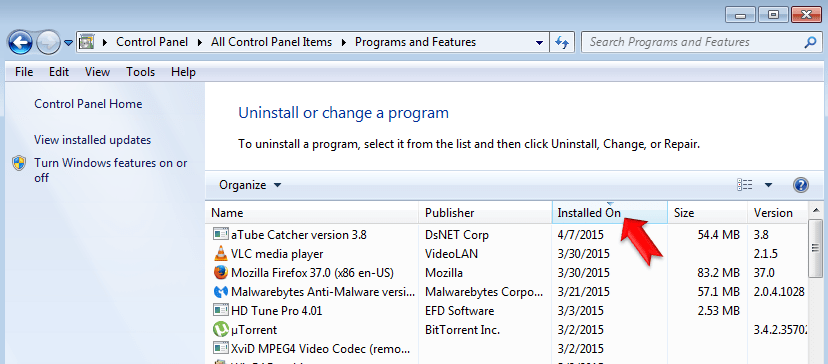Click the Back navigation arrow button
This screenshot has height=364, width=828.
pos(21,43)
